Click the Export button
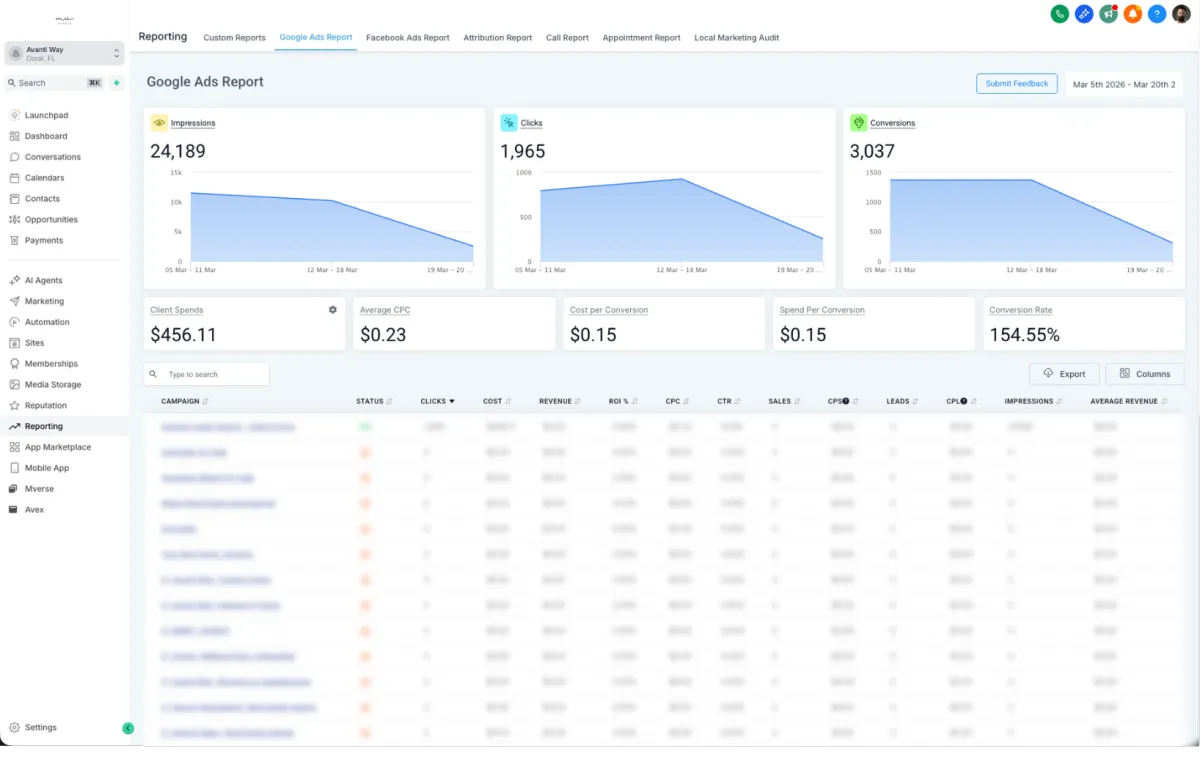Screen dimensions: 1200x759 tap(1064, 374)
